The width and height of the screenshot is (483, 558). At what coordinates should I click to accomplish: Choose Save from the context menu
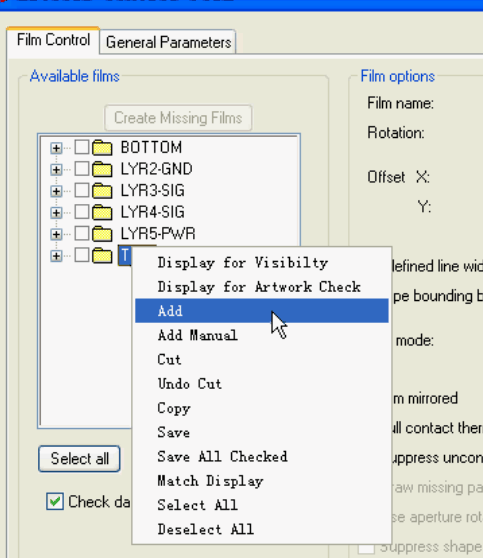coord(262,432)
